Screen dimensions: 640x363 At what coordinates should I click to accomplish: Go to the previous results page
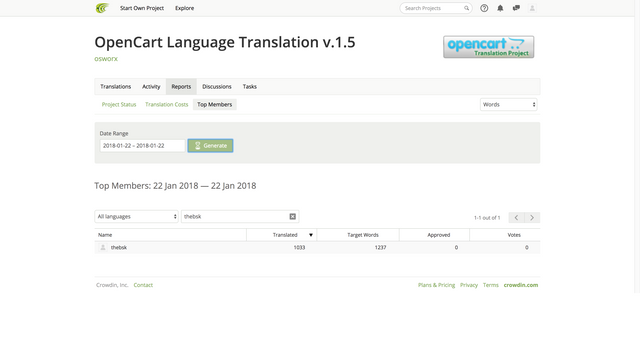pos(516,218)
